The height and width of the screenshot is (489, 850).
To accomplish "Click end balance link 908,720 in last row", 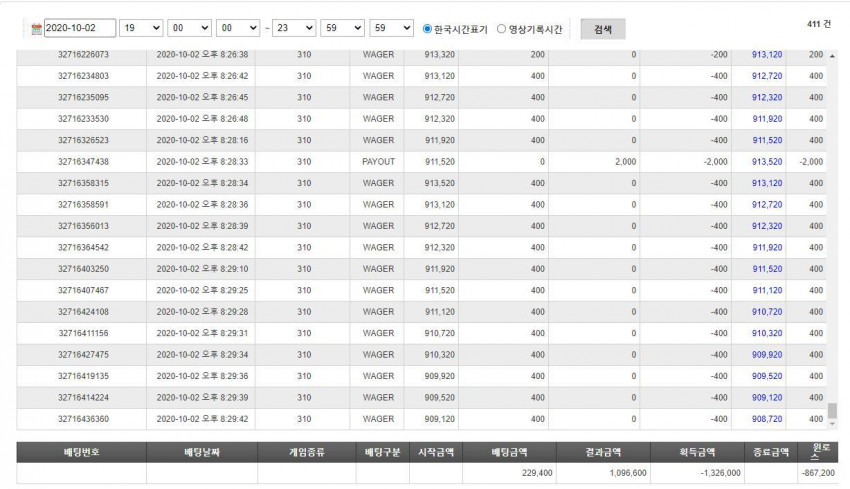I will 767,419.
